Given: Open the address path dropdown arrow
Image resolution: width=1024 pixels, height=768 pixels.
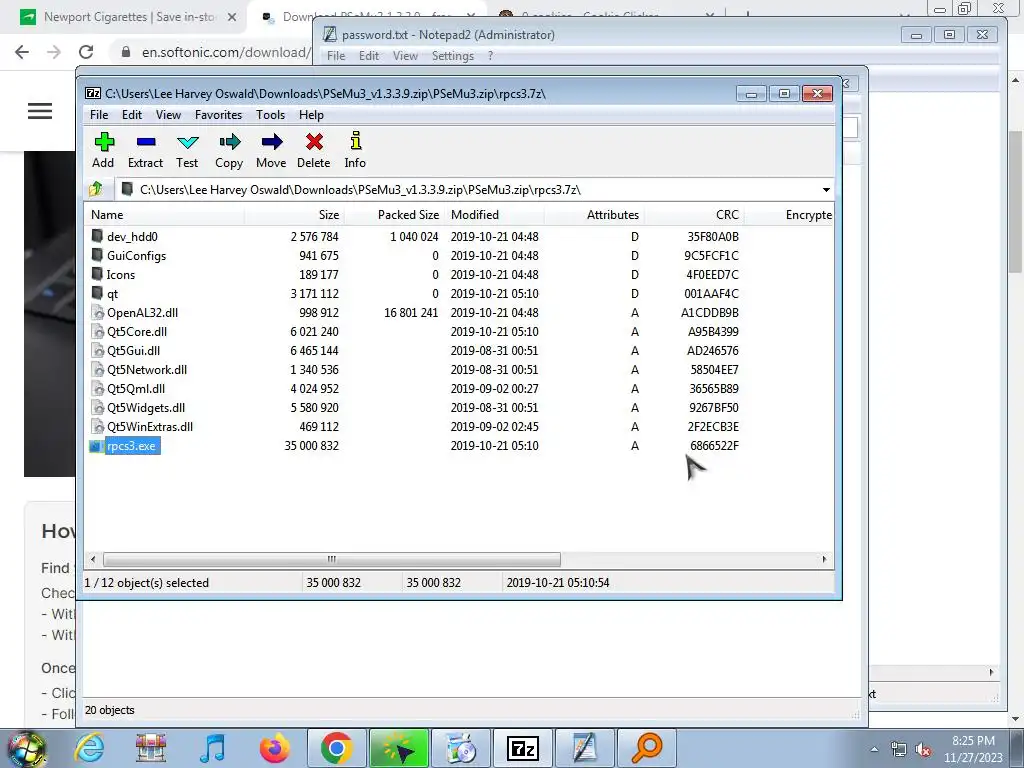Looking at the screenshot, I should click(x=826, y=190).
